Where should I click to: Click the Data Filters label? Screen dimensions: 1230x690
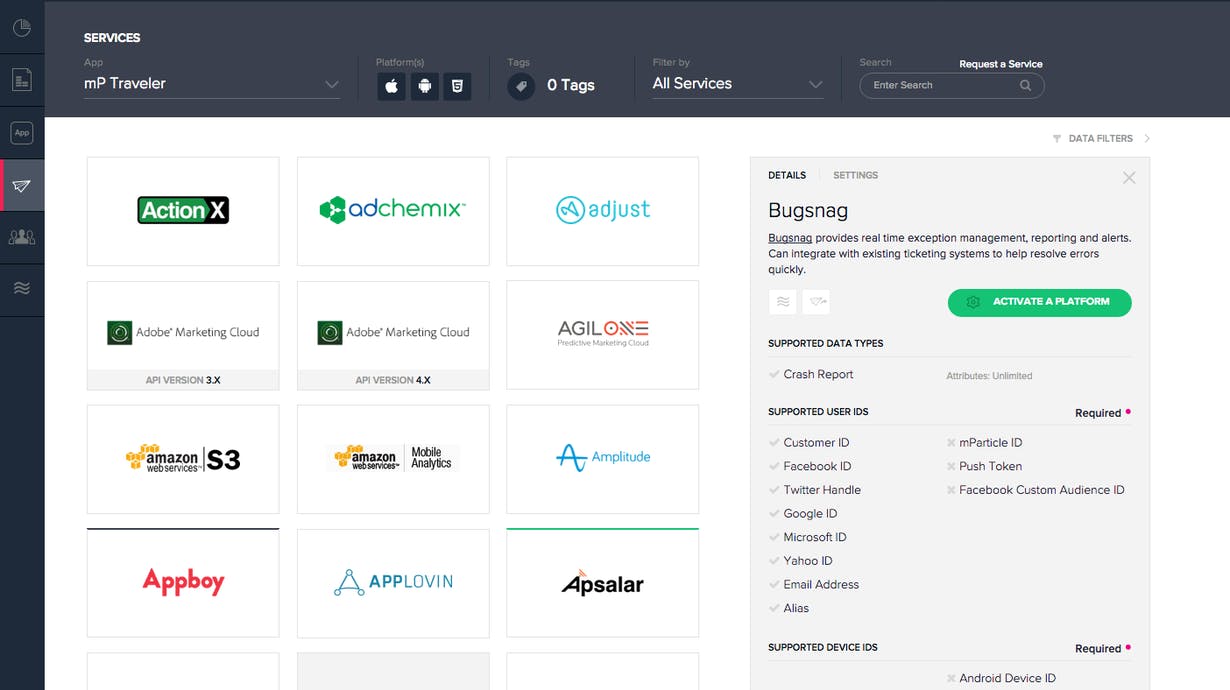coord(1101,139)
